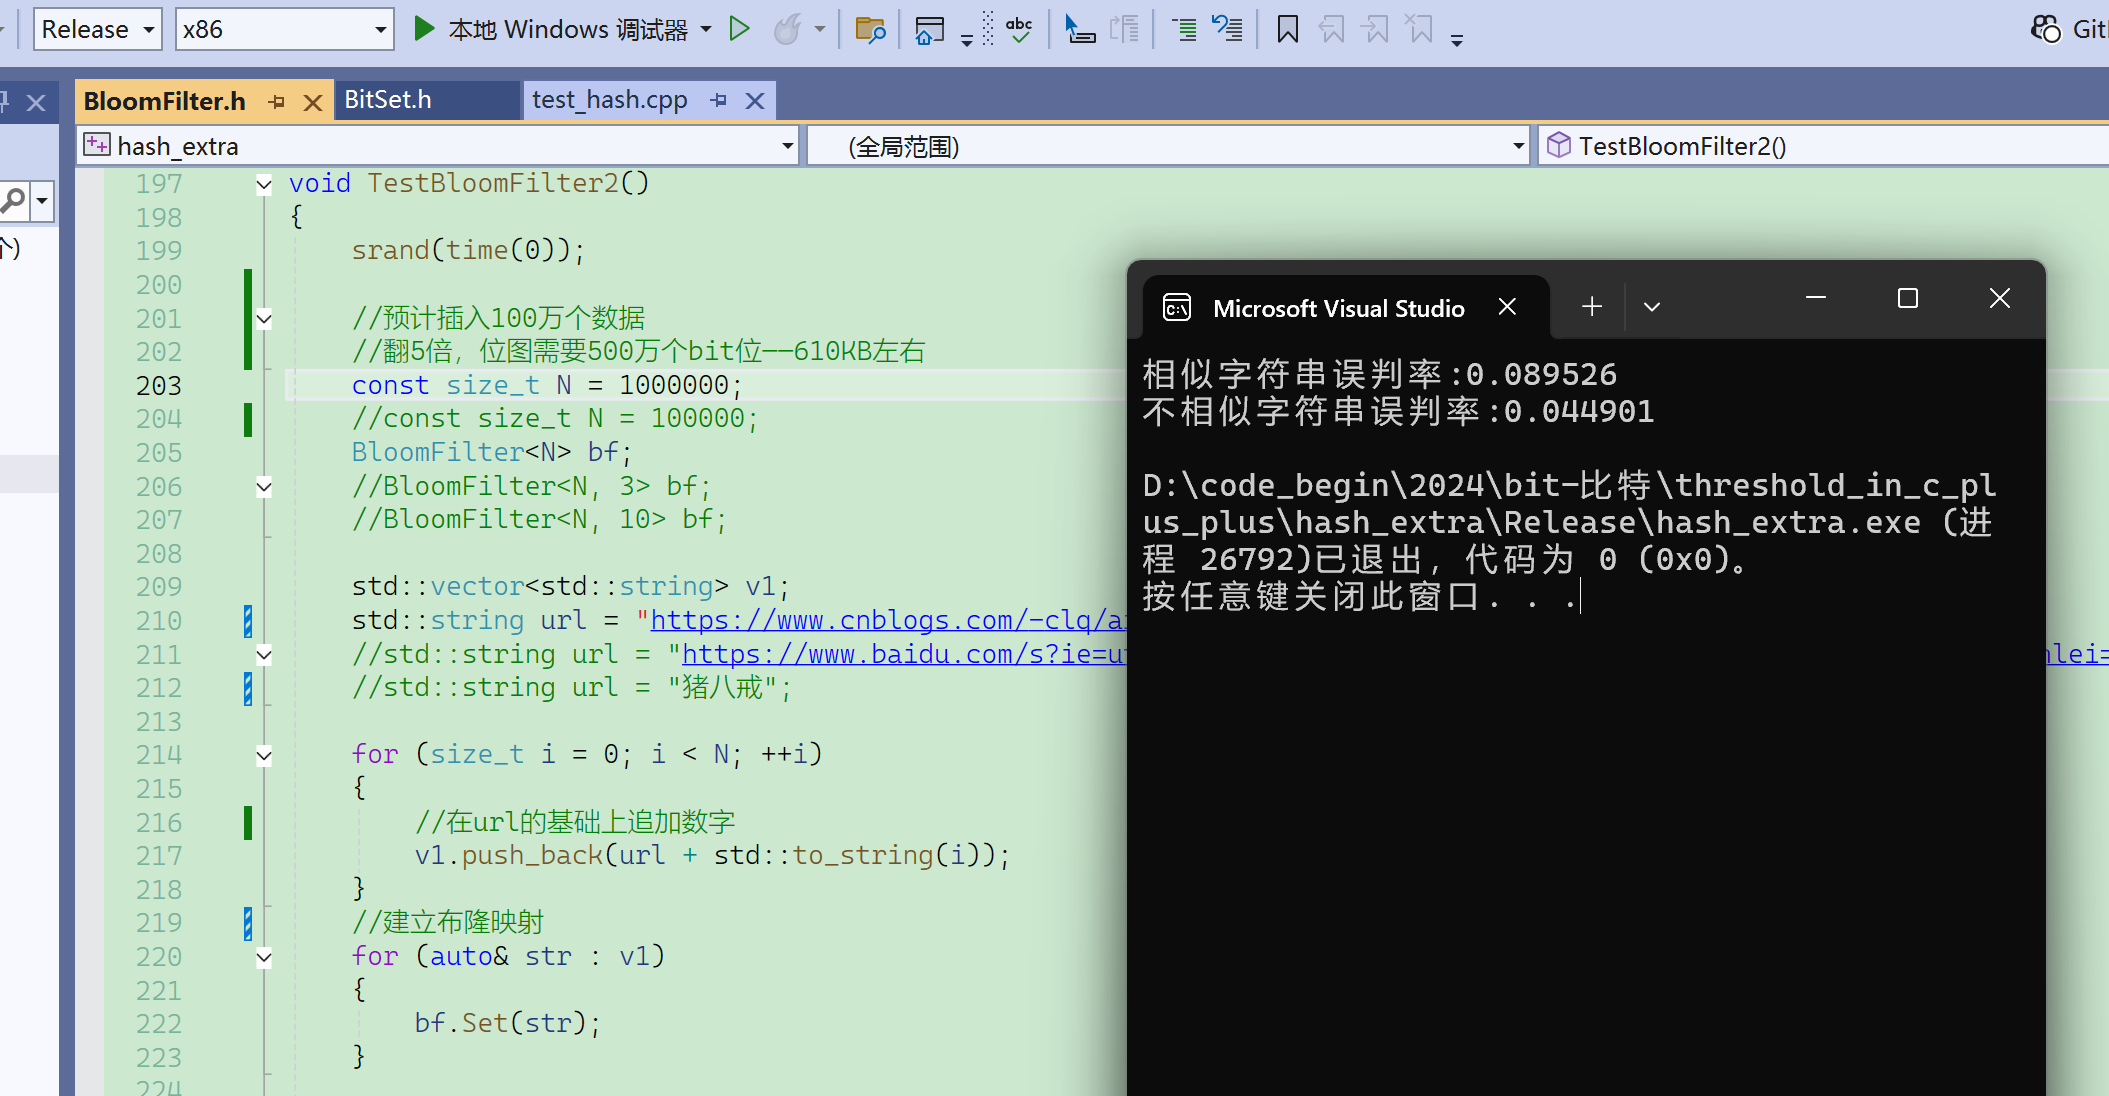Open the Release configuration dropdown

click(149, 30)
